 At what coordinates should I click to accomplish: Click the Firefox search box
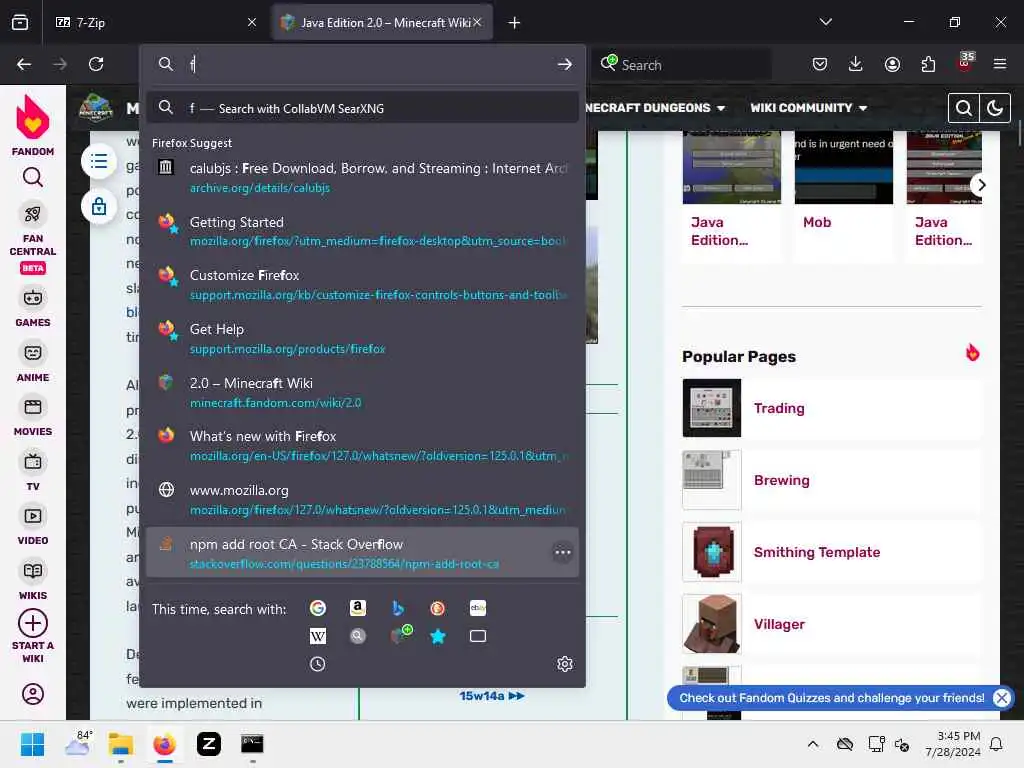pyautogui.click(x=682, y=64)
